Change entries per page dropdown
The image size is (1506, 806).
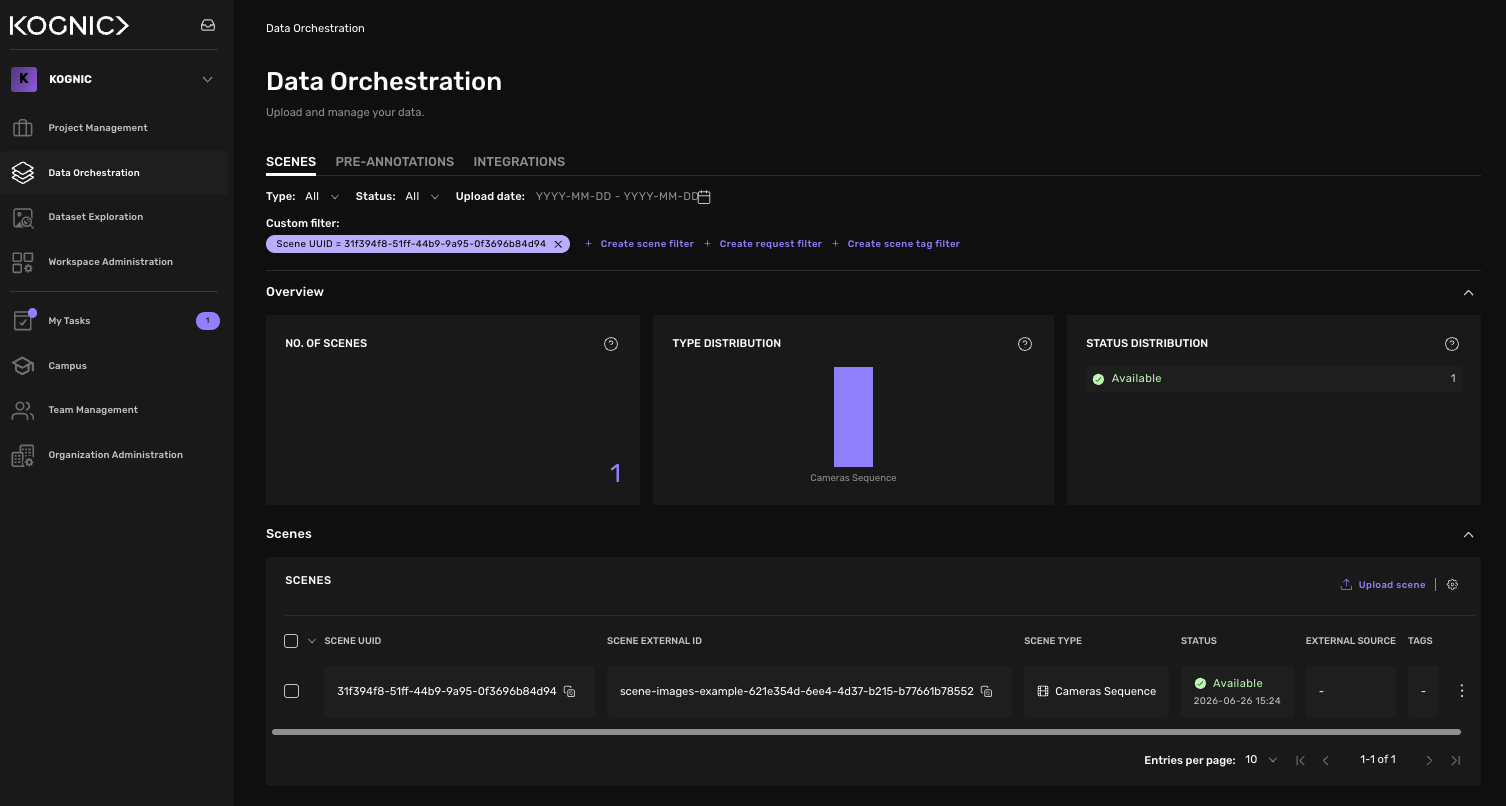pos(1261,760)
